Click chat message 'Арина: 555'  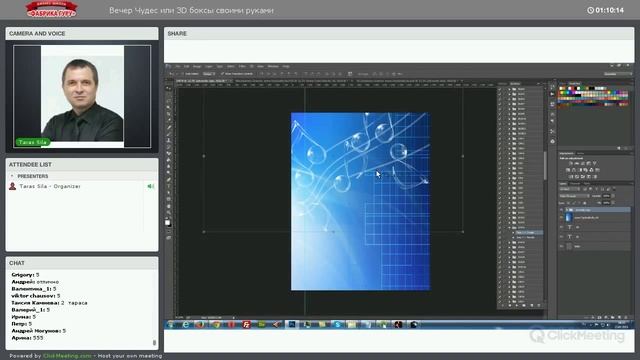coord(27,338)
